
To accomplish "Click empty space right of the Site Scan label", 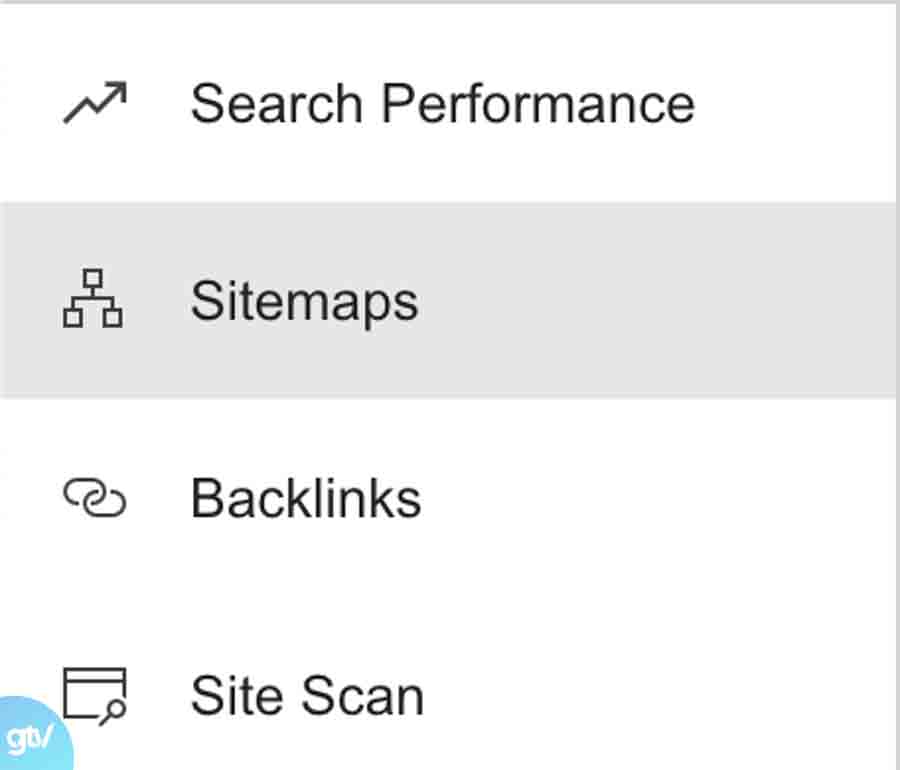I will click(650, 695).
